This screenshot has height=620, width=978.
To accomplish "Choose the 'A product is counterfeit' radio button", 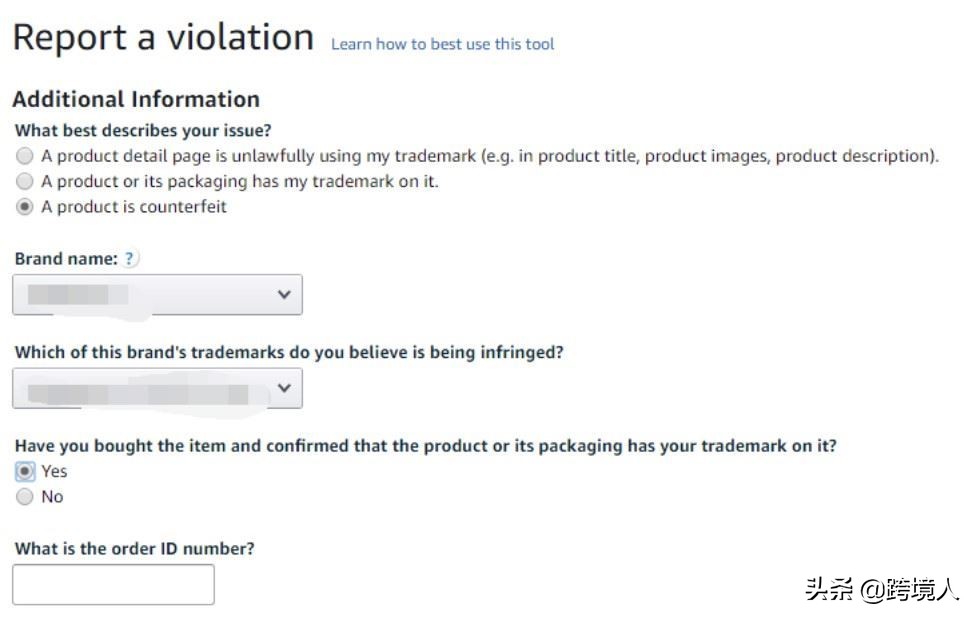I will point(25,207).
